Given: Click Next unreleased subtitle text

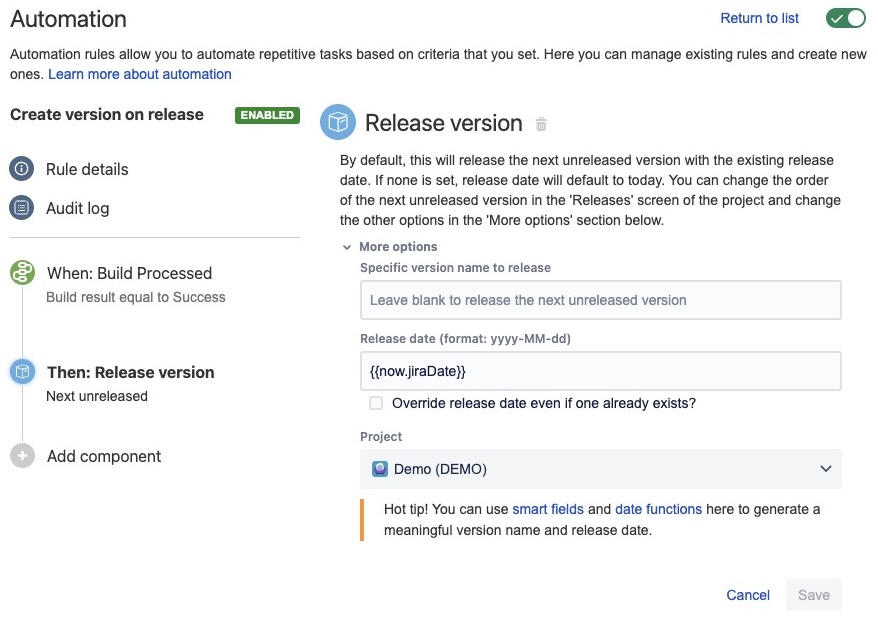Looking at the screenshot, I should [97, 396].
